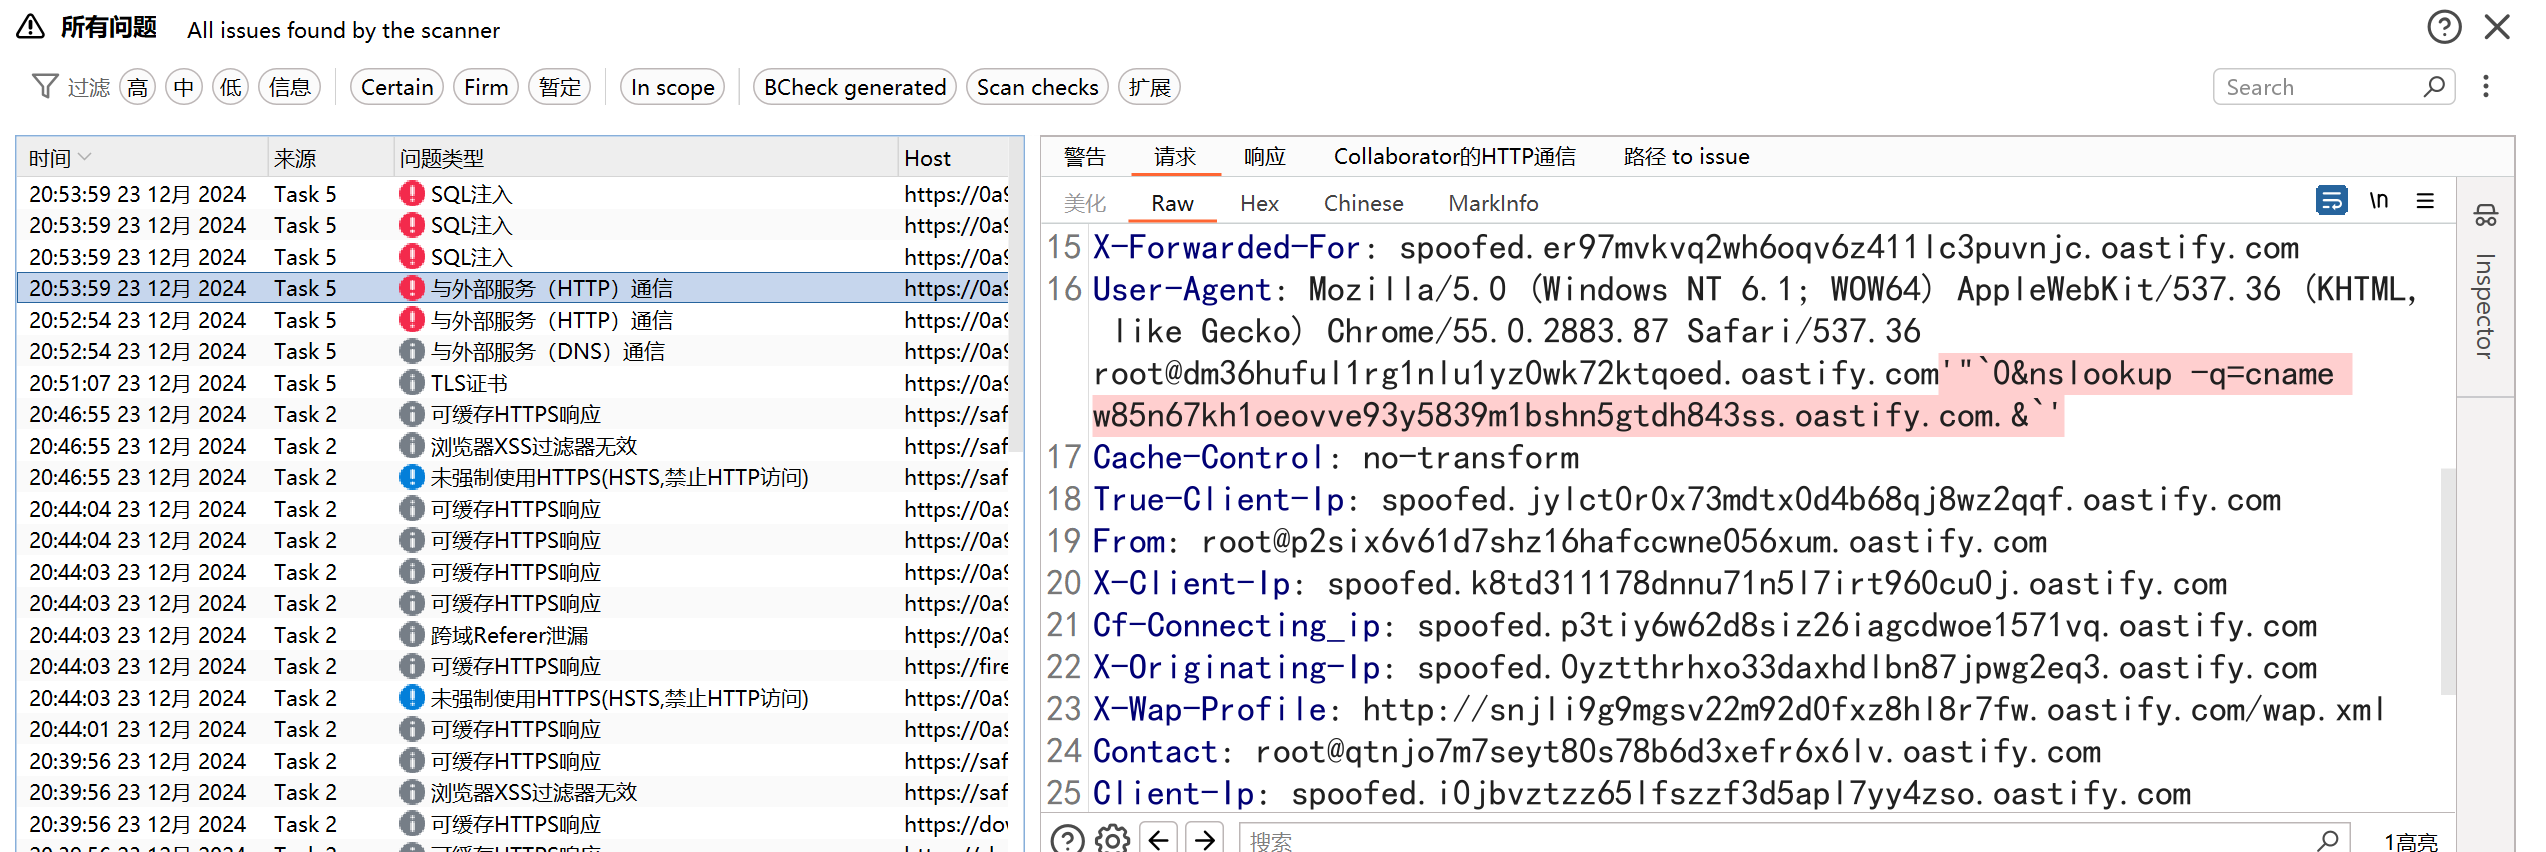
Task: Toggle the Certain confidence filter
Action: (397, 88)
